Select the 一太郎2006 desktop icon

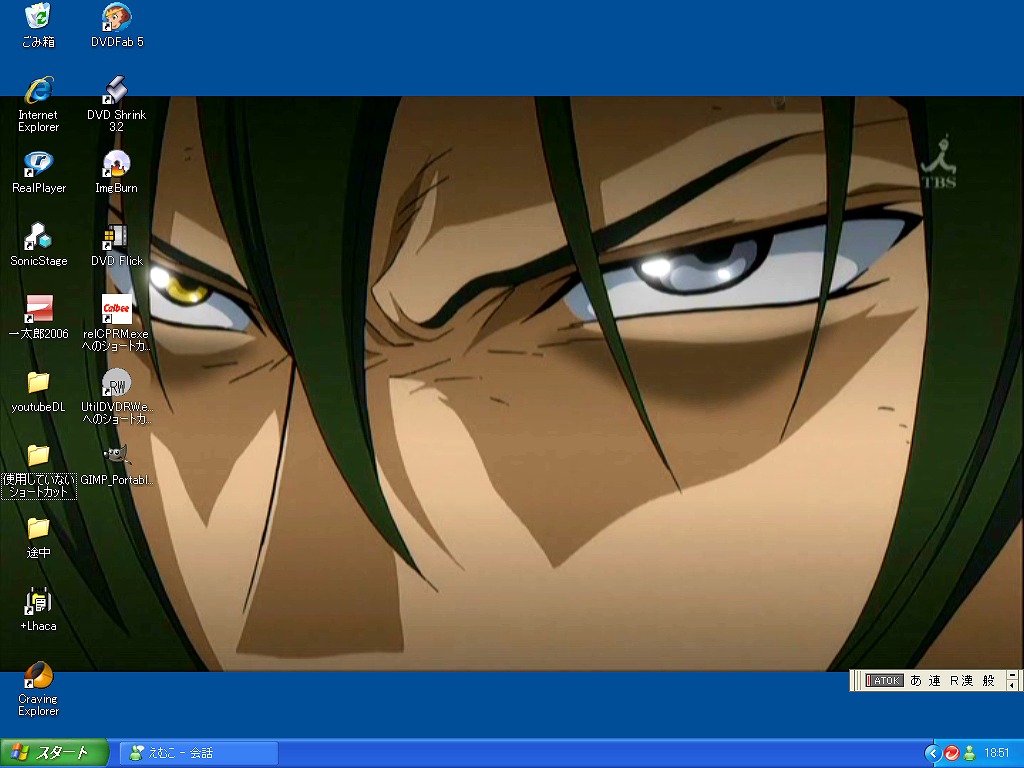(39, 318)
